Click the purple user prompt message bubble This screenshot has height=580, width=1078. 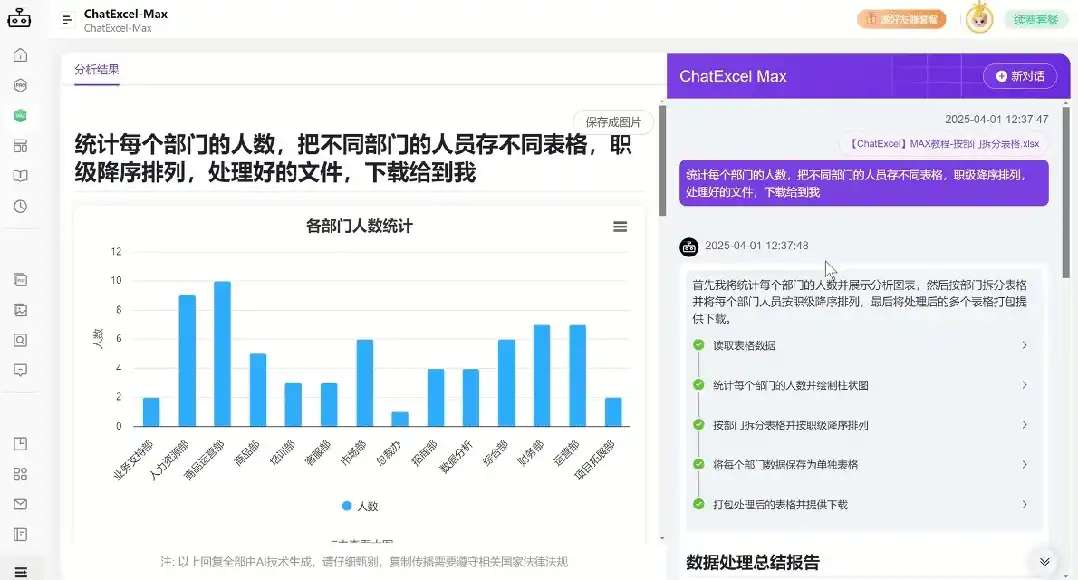click(864, 183)
